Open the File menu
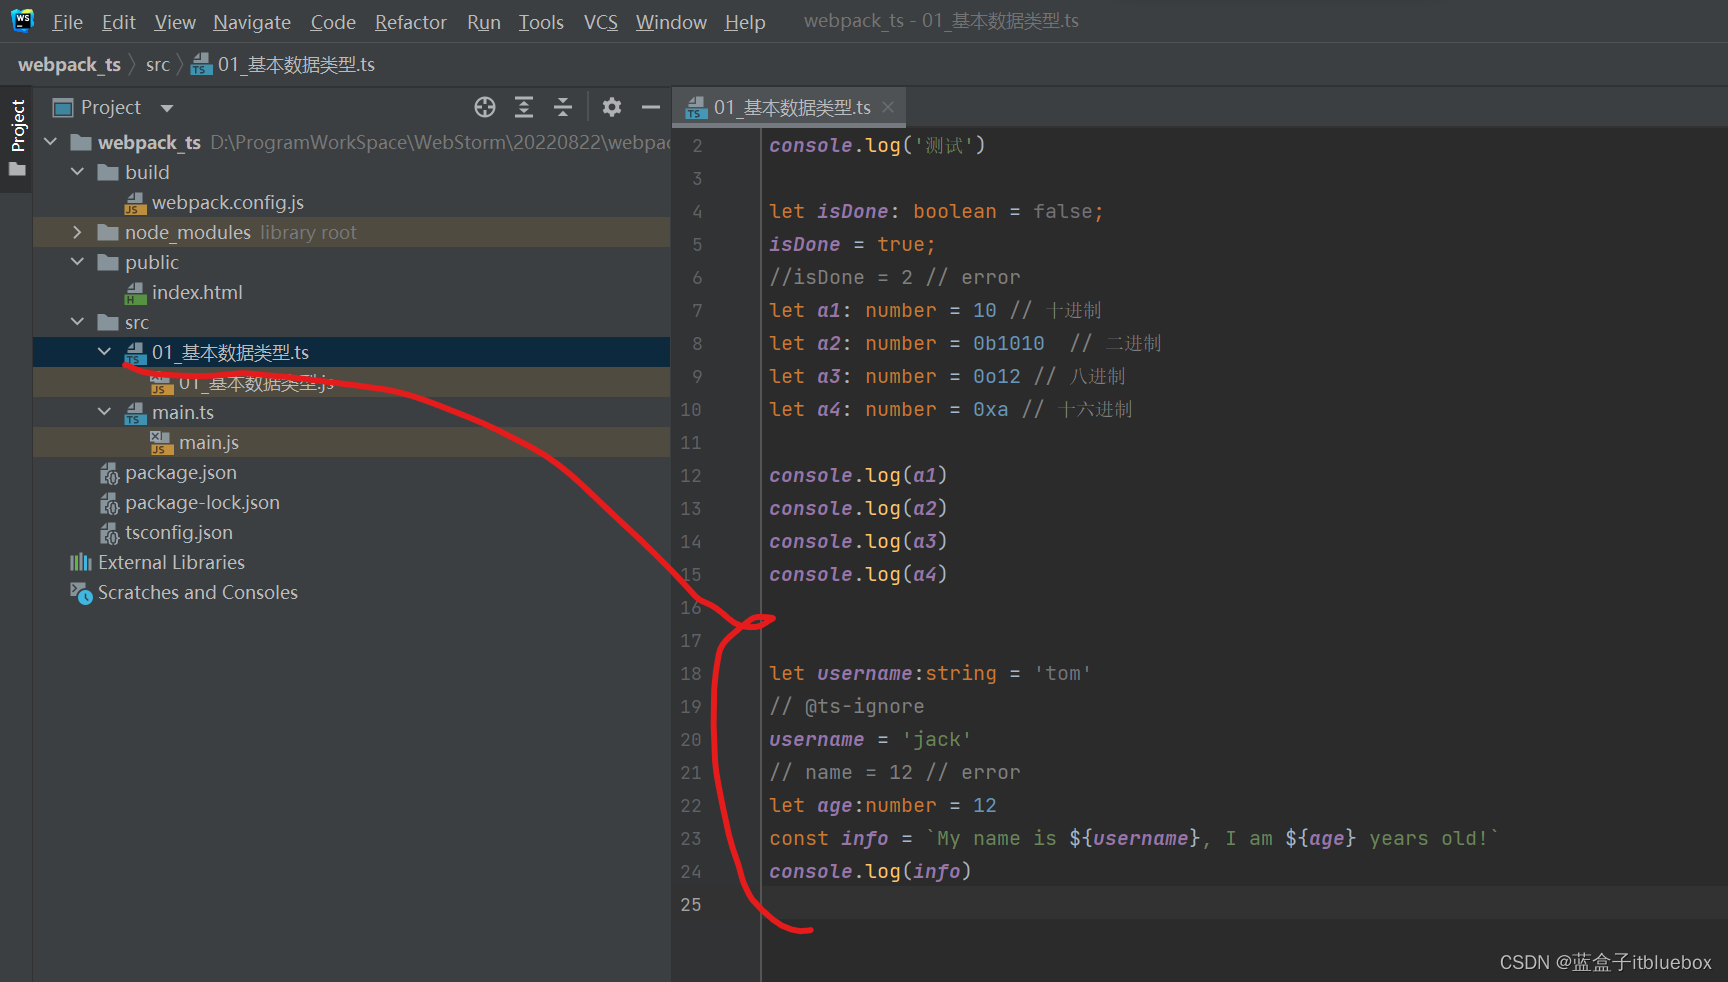The image size is (1728, 982). pos(67,22)
